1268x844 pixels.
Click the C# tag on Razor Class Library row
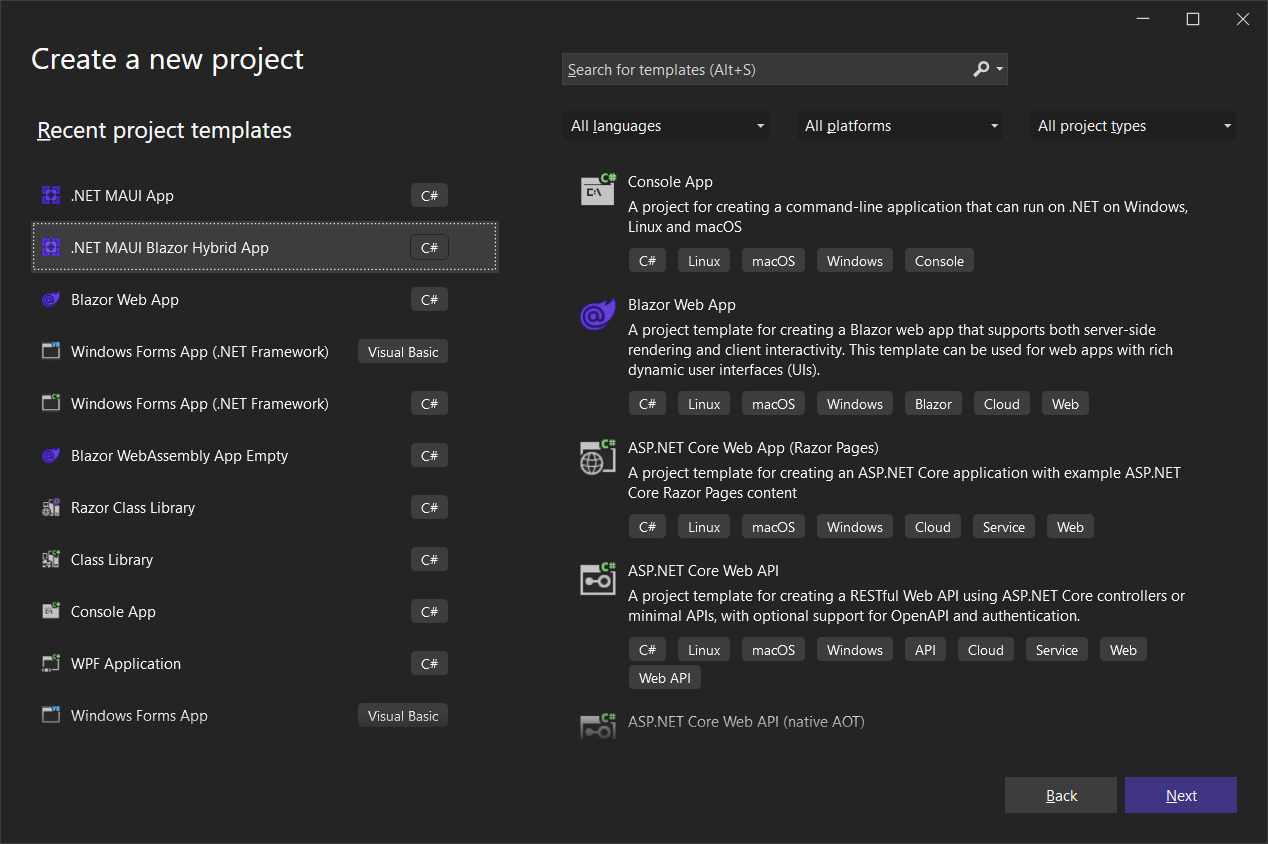pyautogui.click(x=429, y=507)
